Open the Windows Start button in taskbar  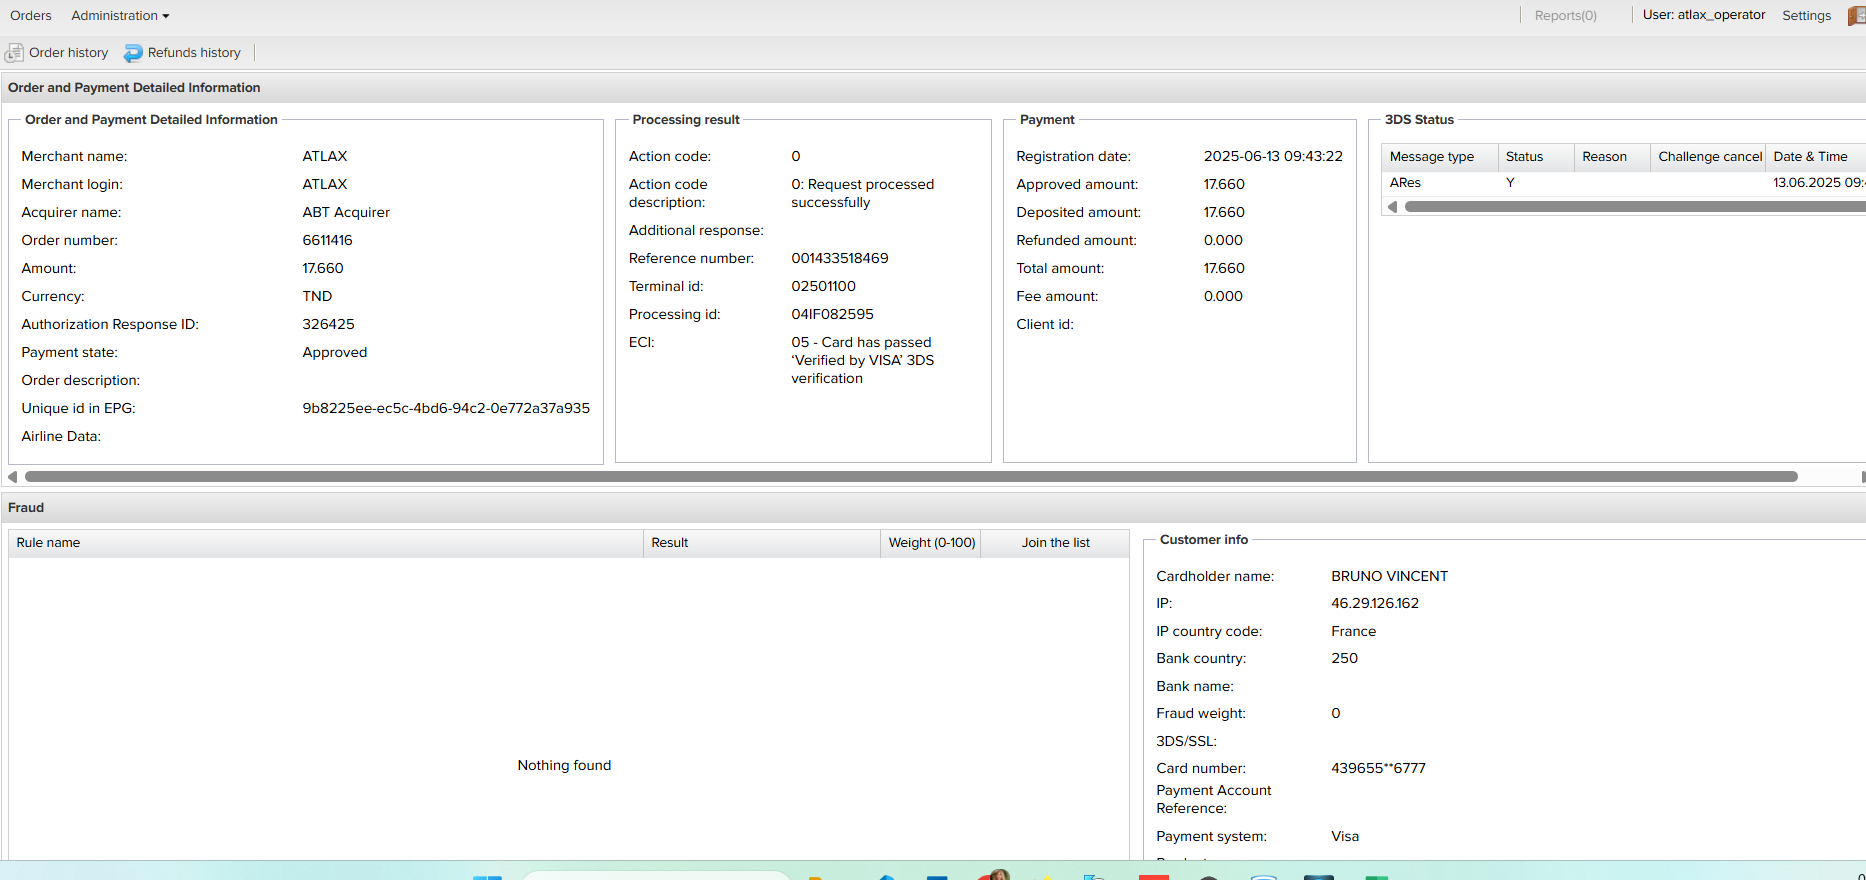click(487, 876)
